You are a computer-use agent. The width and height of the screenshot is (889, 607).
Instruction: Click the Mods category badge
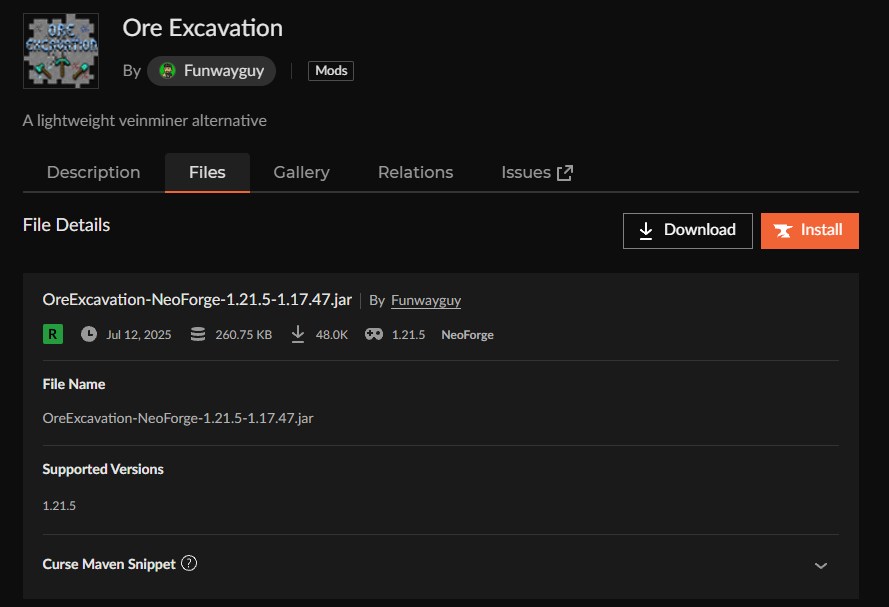[330, 70]
